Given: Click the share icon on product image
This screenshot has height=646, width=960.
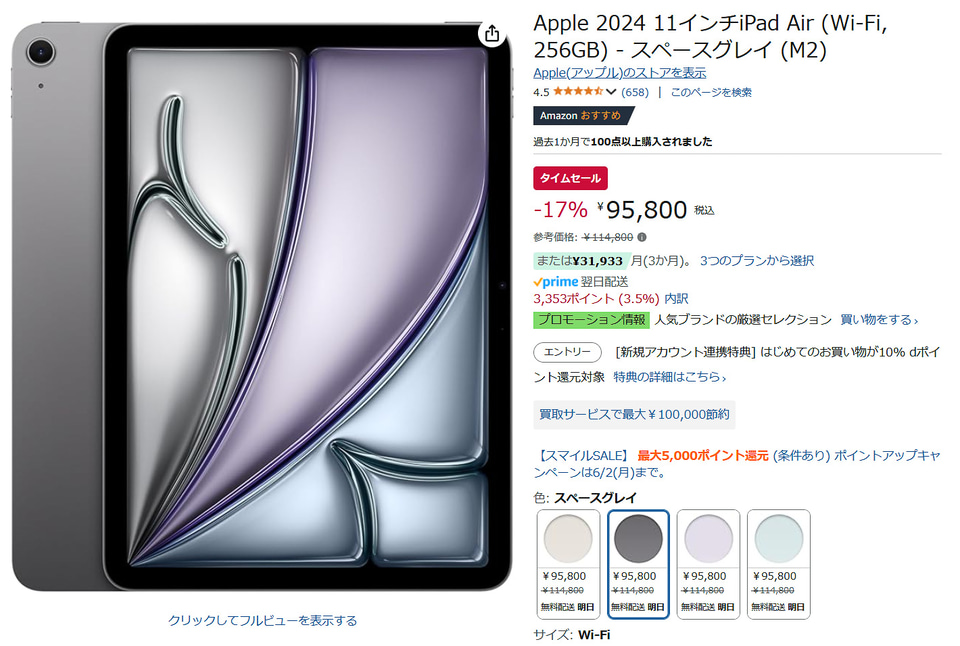Looking at the screenshot, I should coord(492,34).
